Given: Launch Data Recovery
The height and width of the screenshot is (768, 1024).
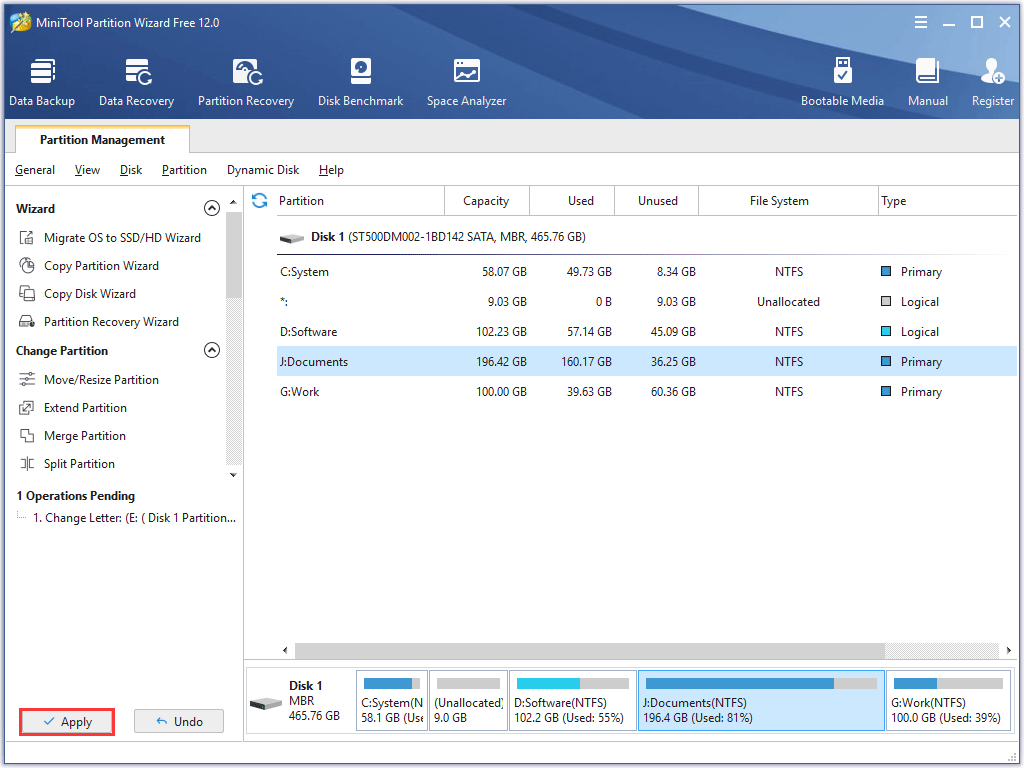Looking at the screenshot, I should (x=136, y=82).
